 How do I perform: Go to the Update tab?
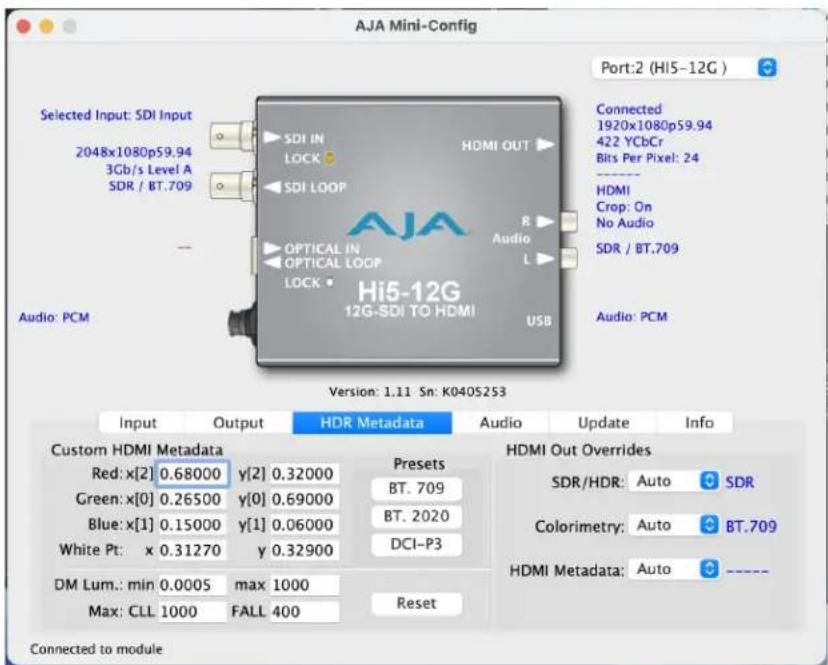point(603,423)
